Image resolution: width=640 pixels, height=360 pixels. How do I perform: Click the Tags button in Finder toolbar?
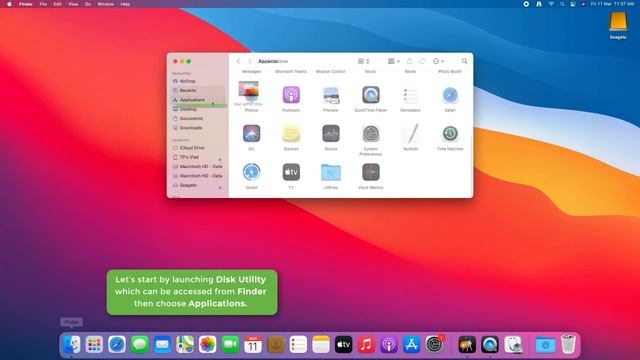tap(422, 61)
